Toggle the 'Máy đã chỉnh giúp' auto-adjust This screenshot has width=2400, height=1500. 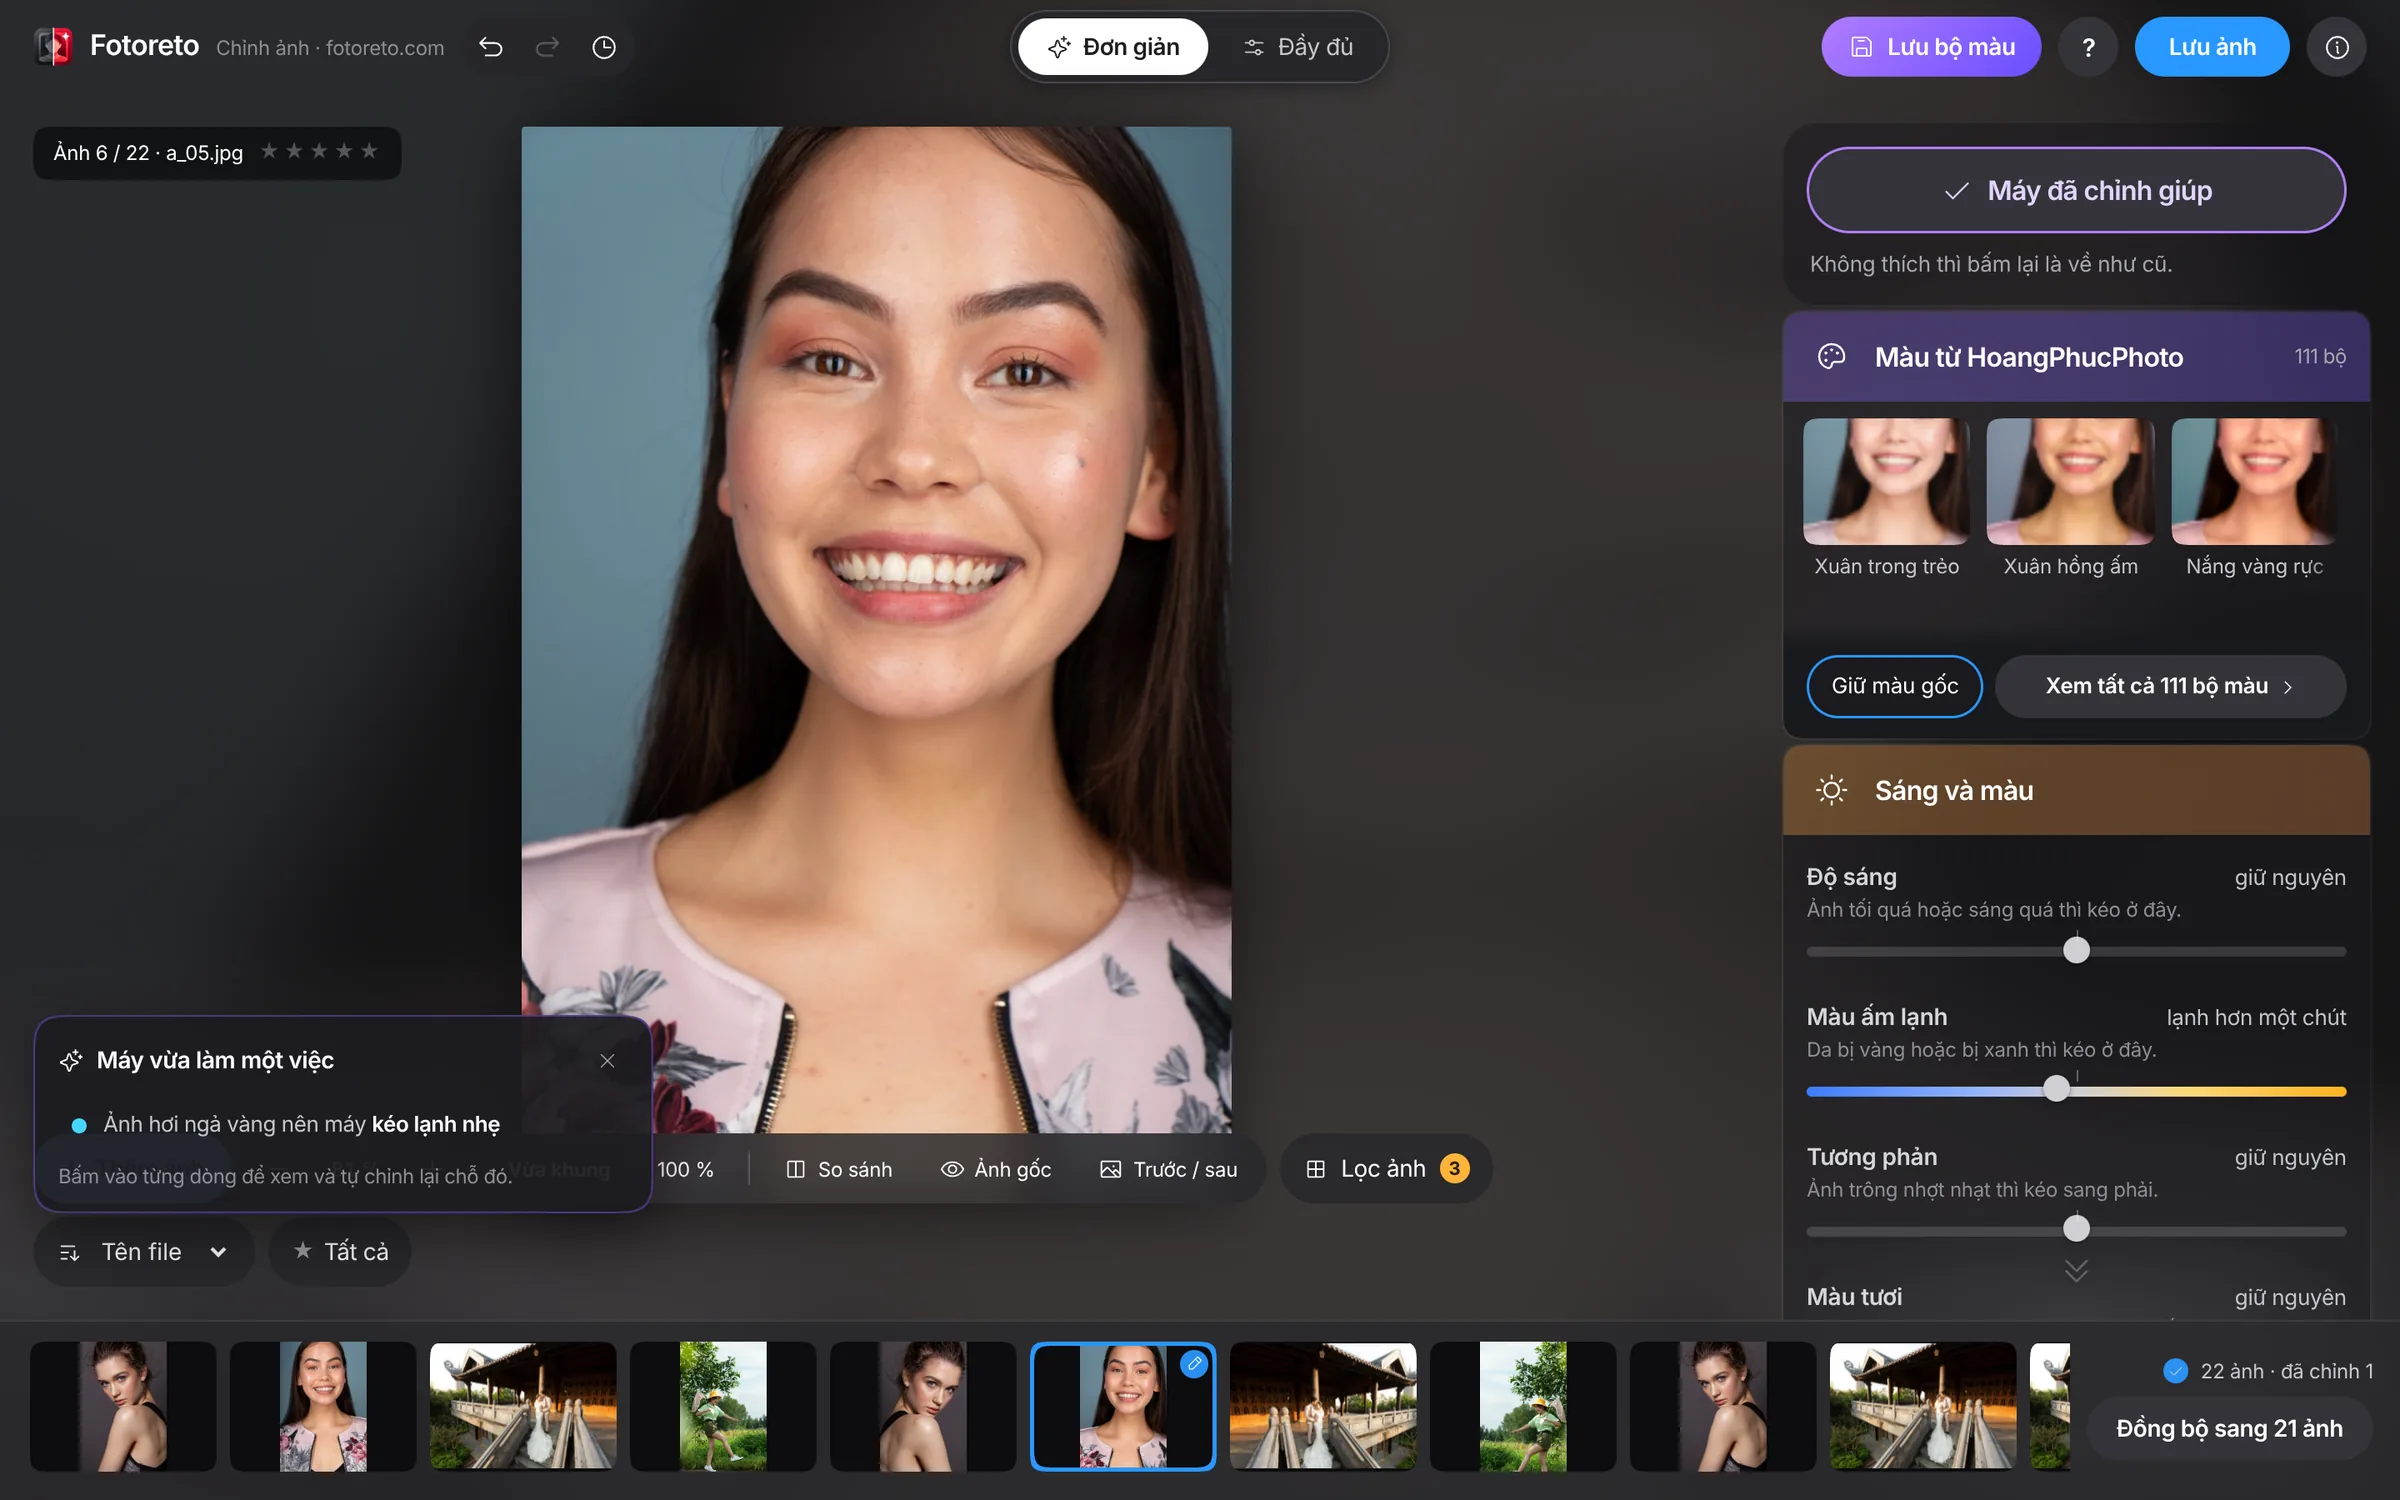tap(2076, 190)
